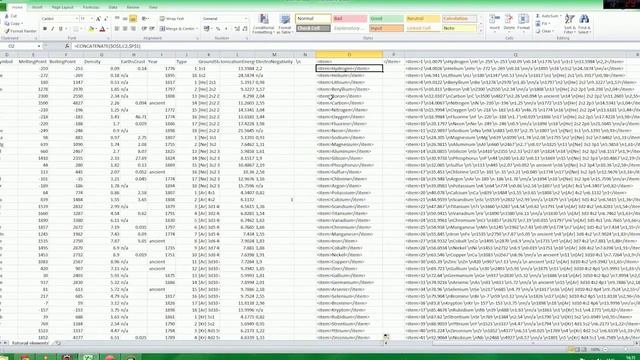Apply the Calculation cell style
This screenshot has height=360, width=640.
click(x=459, y=19)
